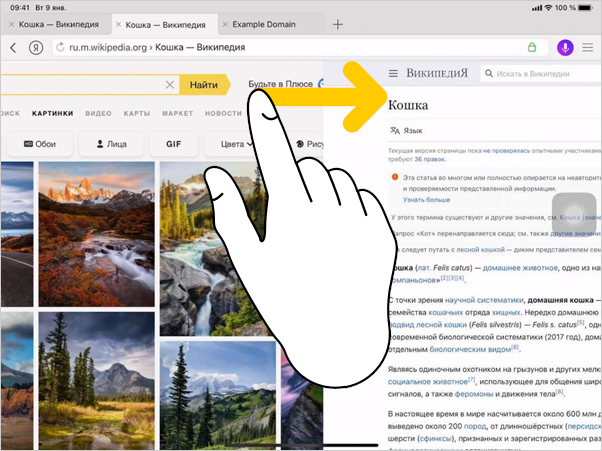Select the Видео search category
The image size is (602, 451).
pyautogui.click(x=99, y=113)
